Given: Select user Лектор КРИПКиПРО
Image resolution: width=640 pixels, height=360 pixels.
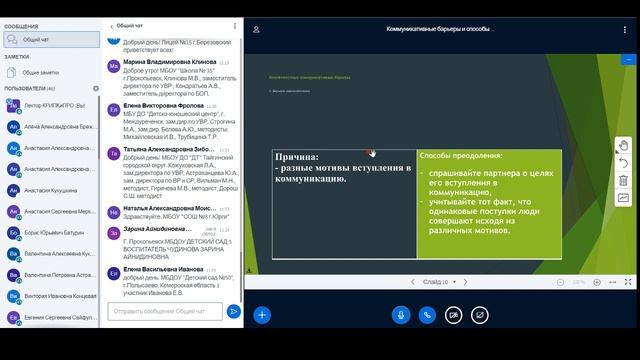Looking at the screenshot, I should 50,106.
